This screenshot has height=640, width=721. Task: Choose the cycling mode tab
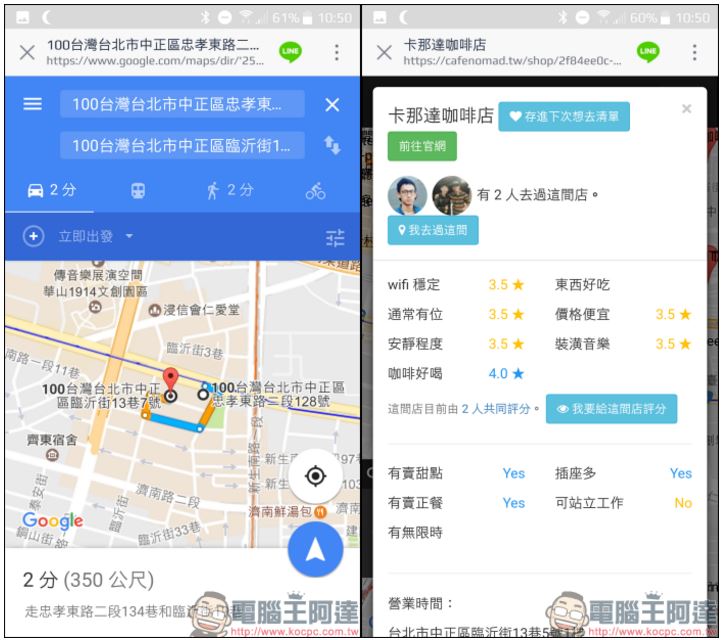click(315, 190)
